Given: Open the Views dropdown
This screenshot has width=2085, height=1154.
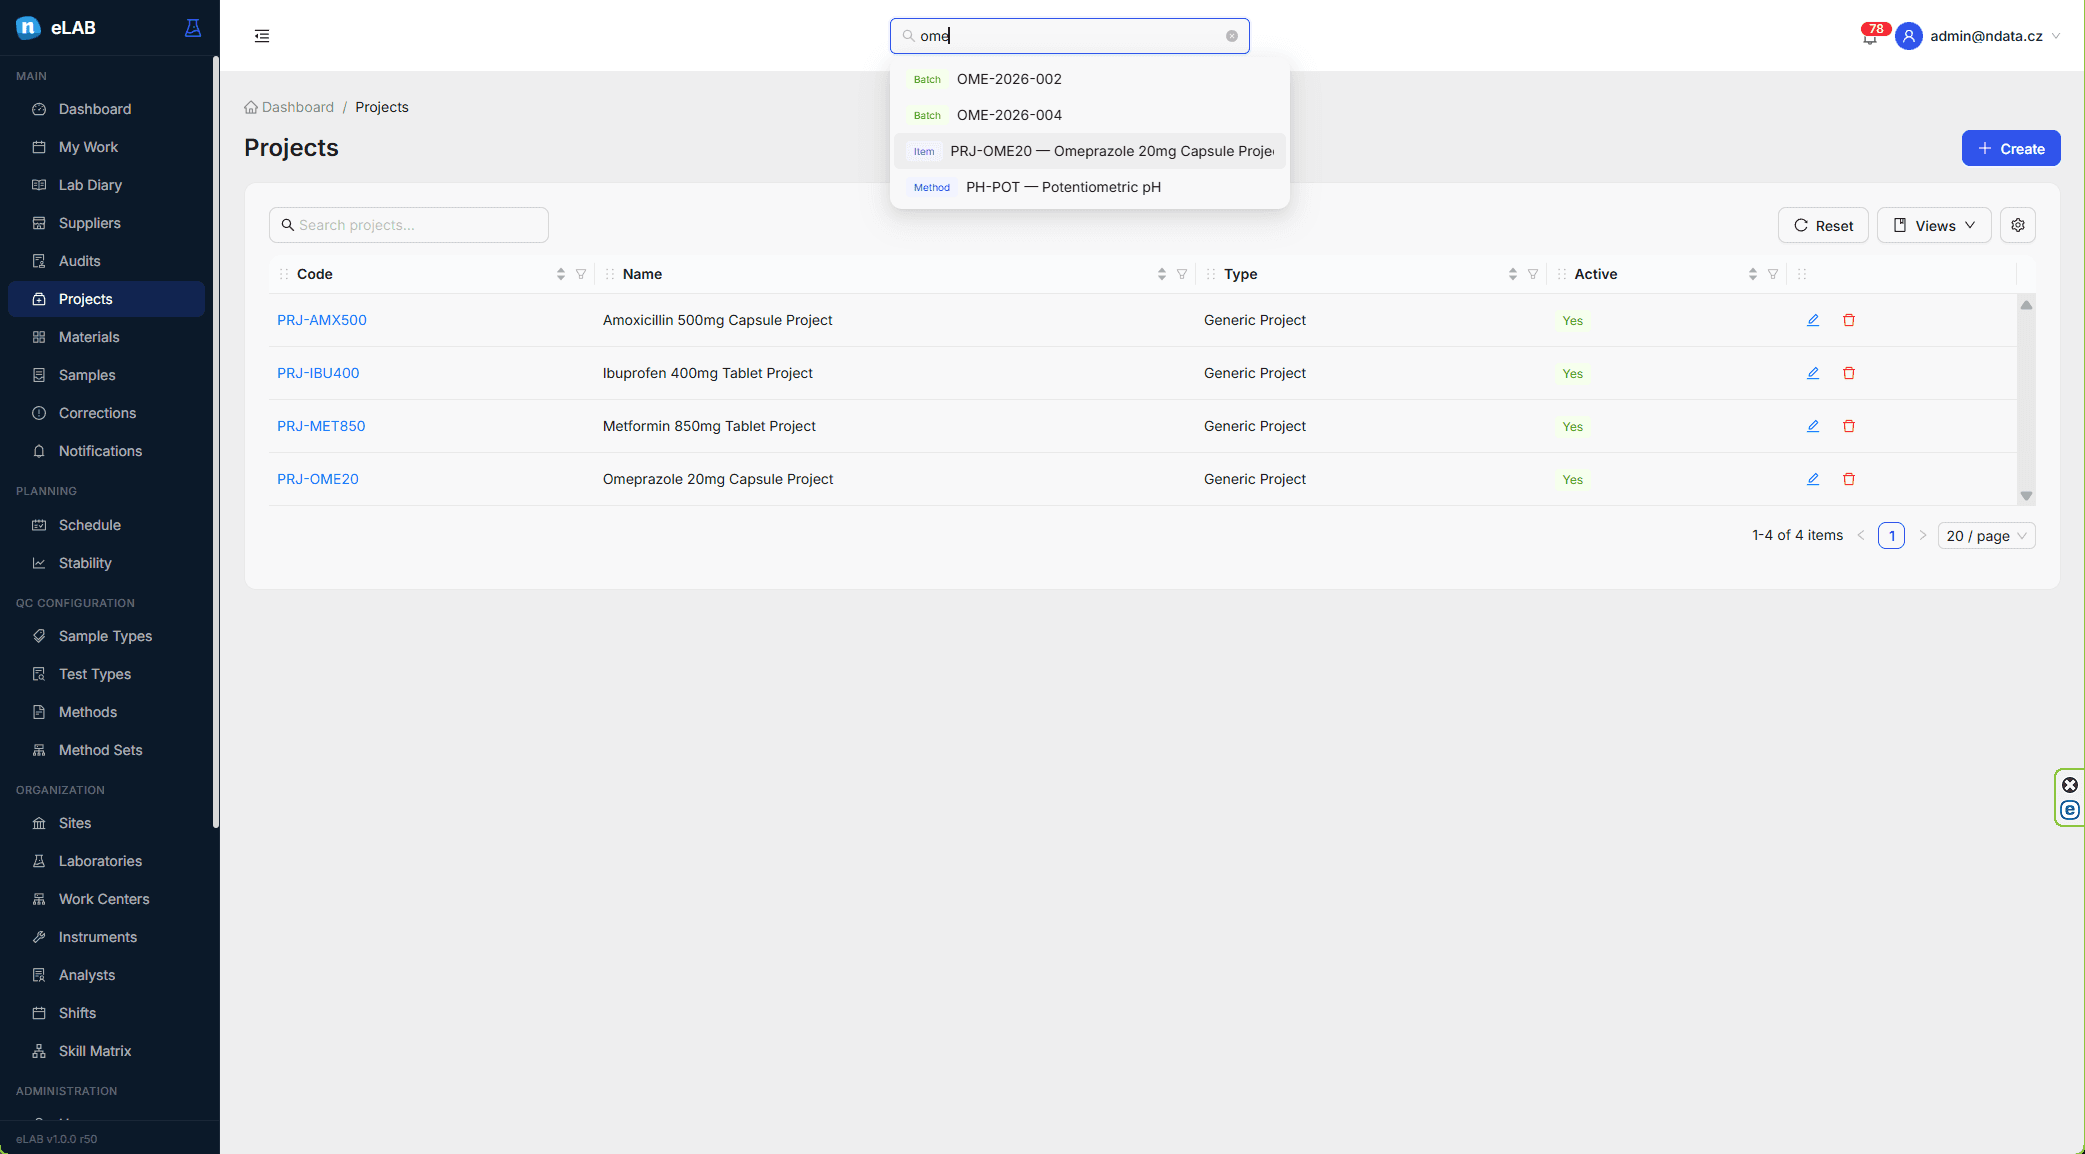Looking at the screenshot, I should pyautogui.click(x=1934, y=225).
